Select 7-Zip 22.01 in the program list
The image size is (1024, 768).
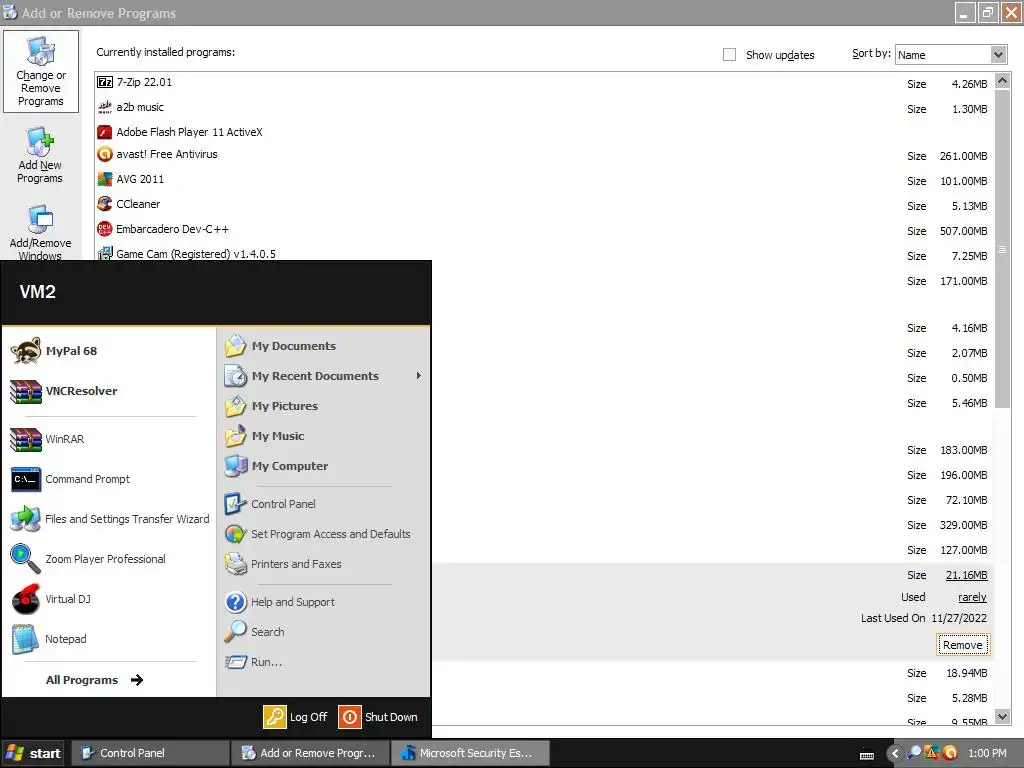pyautogui.click(x=544, y=83)
